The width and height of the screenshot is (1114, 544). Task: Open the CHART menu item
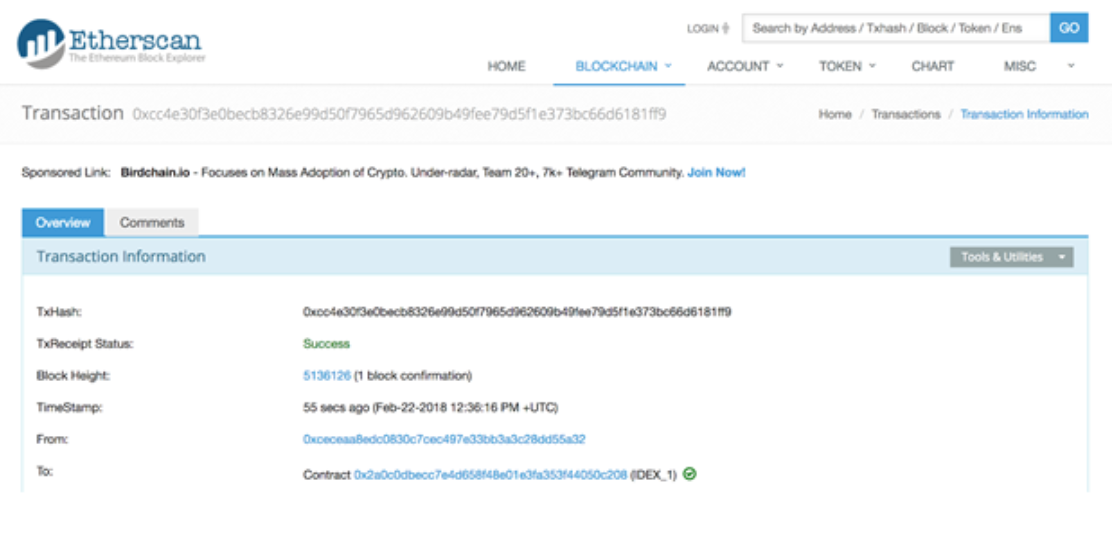click(932, 66)
